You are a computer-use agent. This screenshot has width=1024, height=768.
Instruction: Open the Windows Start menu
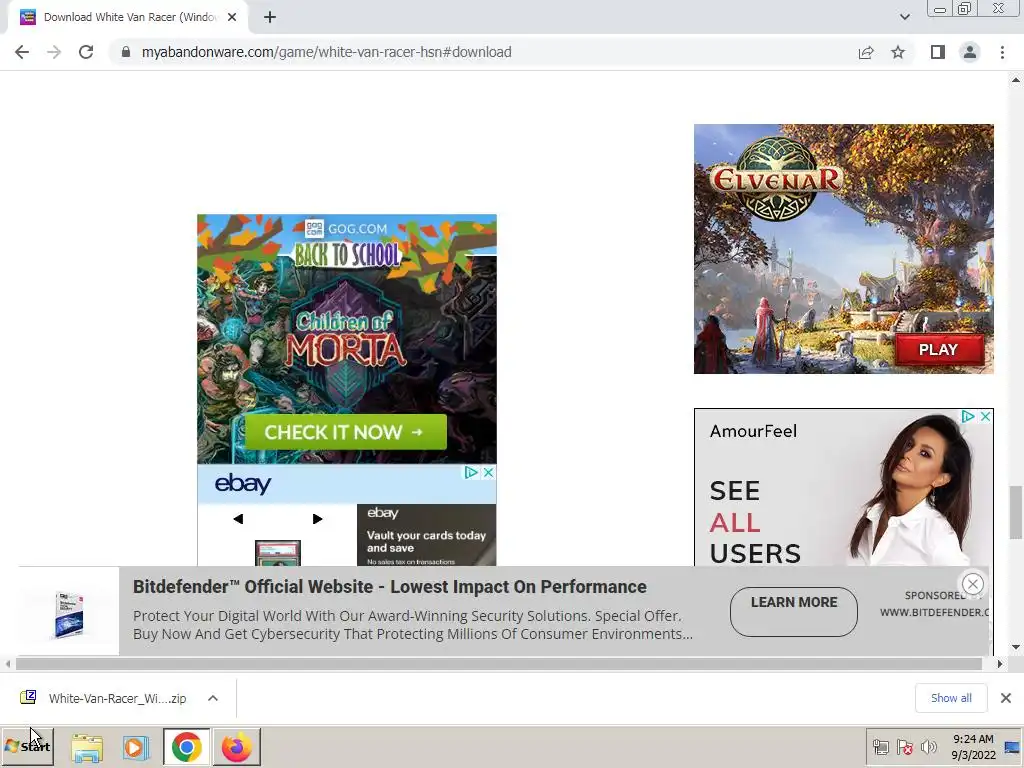click(x=27, y=746)
